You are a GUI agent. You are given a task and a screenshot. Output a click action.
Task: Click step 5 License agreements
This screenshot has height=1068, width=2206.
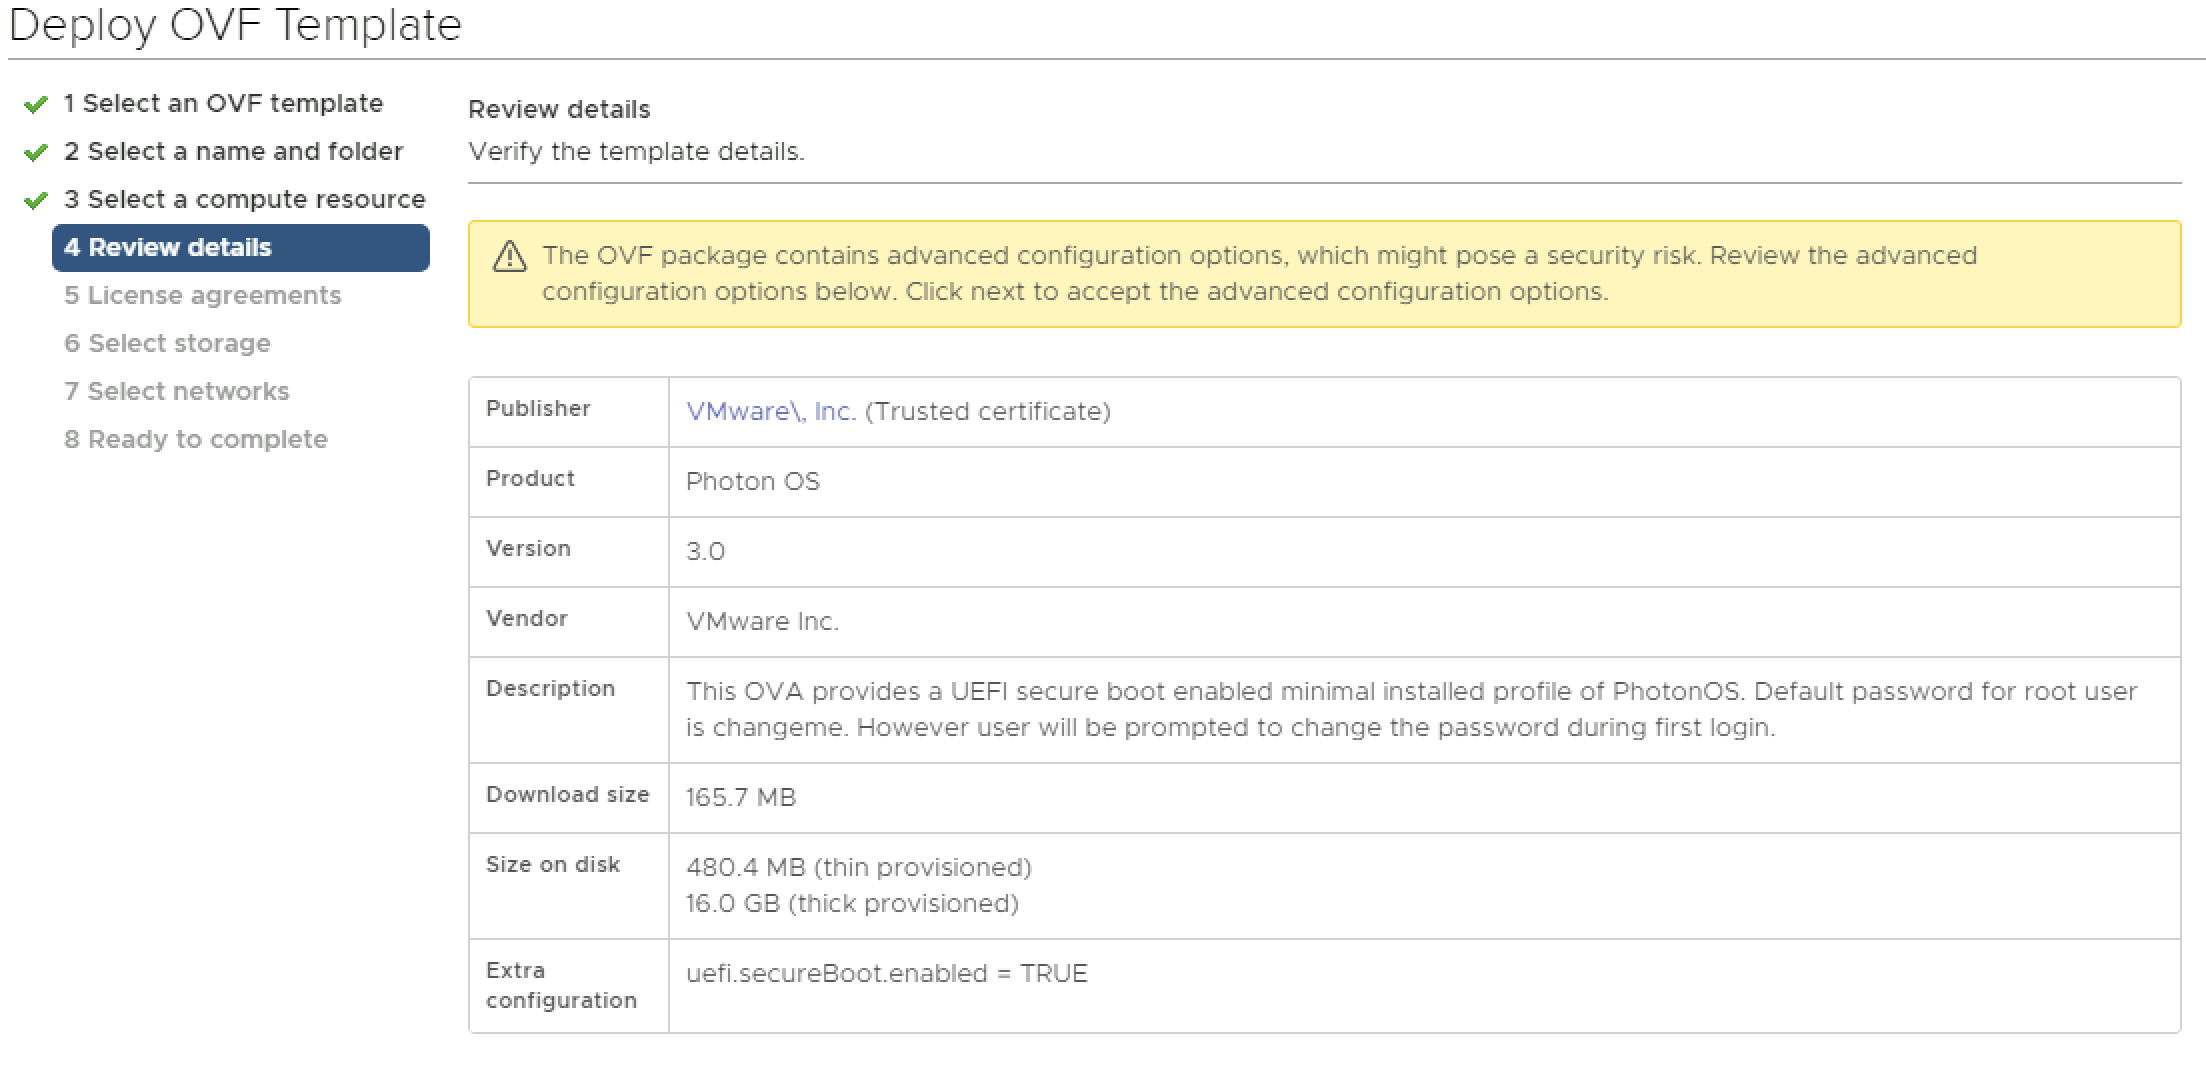[202, 296]
